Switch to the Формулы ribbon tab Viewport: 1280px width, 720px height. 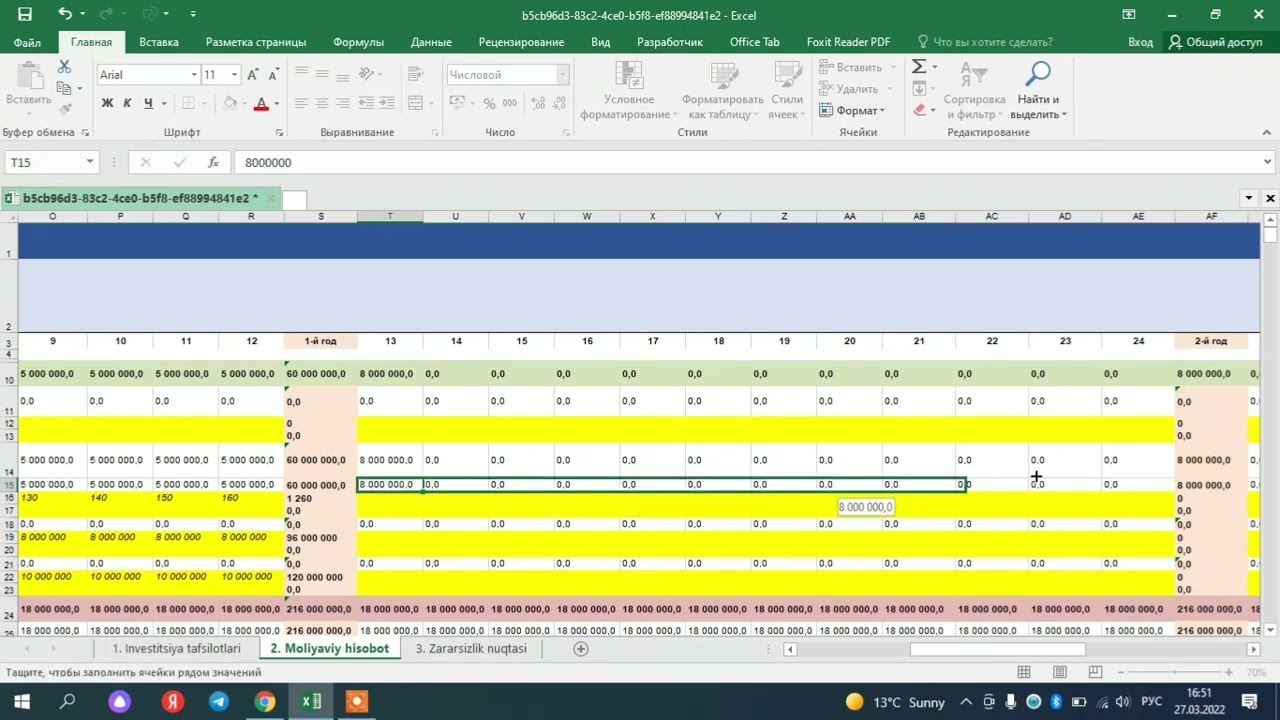tap(358, 42)
